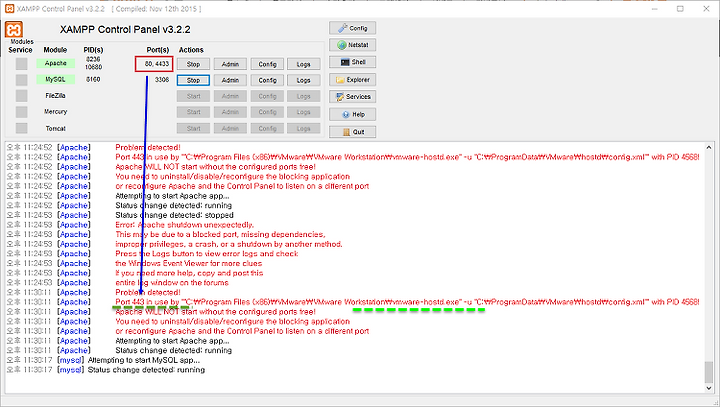Screen dimensions: 720x407
Task: Click 'improper privileges, a crash' log line
Action: (229, 244)
